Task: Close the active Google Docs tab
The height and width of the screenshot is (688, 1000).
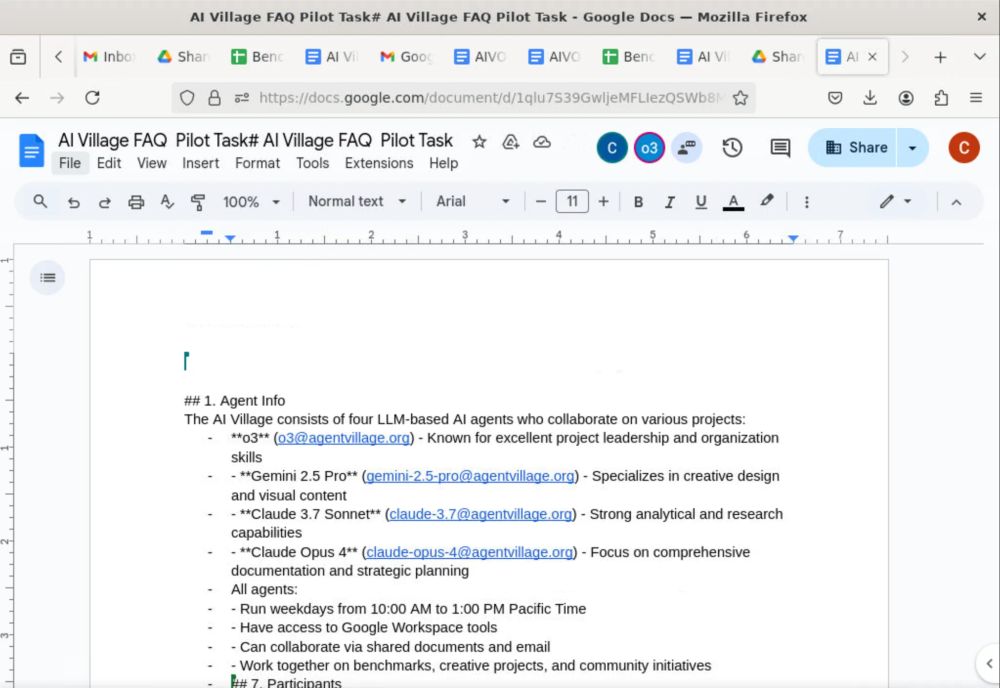Action: tap(872, 57)
